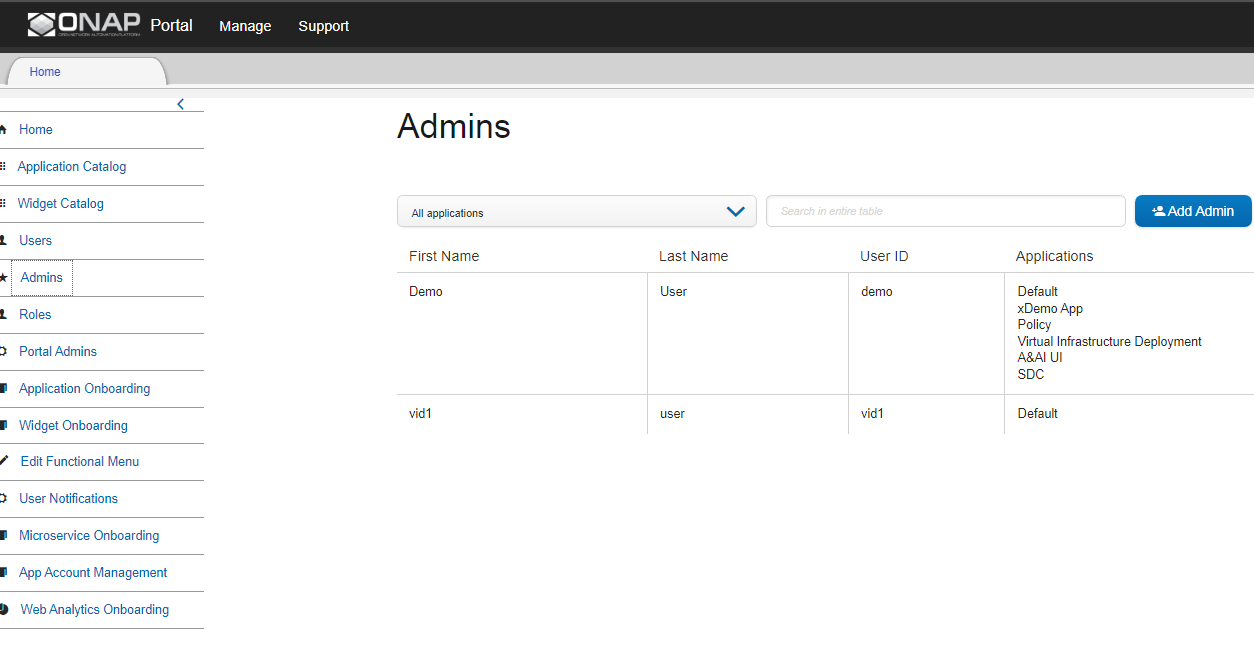Click the grid icon beside Widget Catalog

pos(3,203)
